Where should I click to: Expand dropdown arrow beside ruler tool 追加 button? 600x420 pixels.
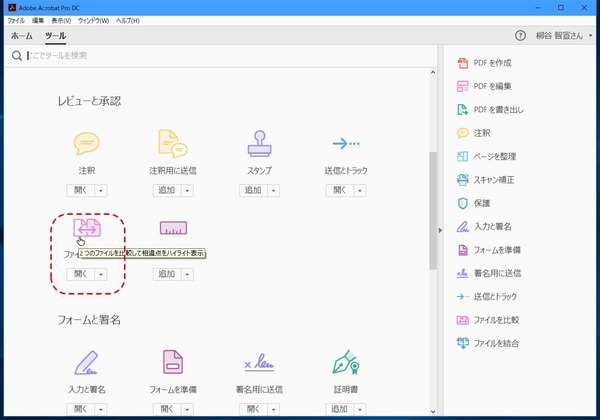point(187,274)
